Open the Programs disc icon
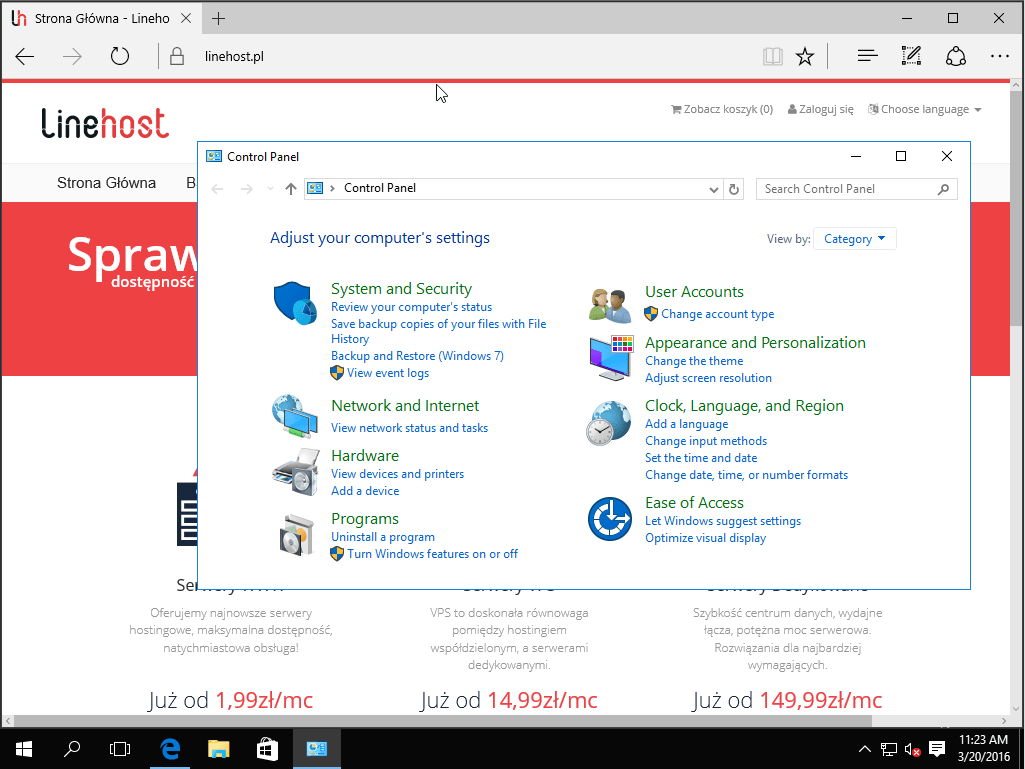Screen dimensions: 1025x769 pos(297,535)
